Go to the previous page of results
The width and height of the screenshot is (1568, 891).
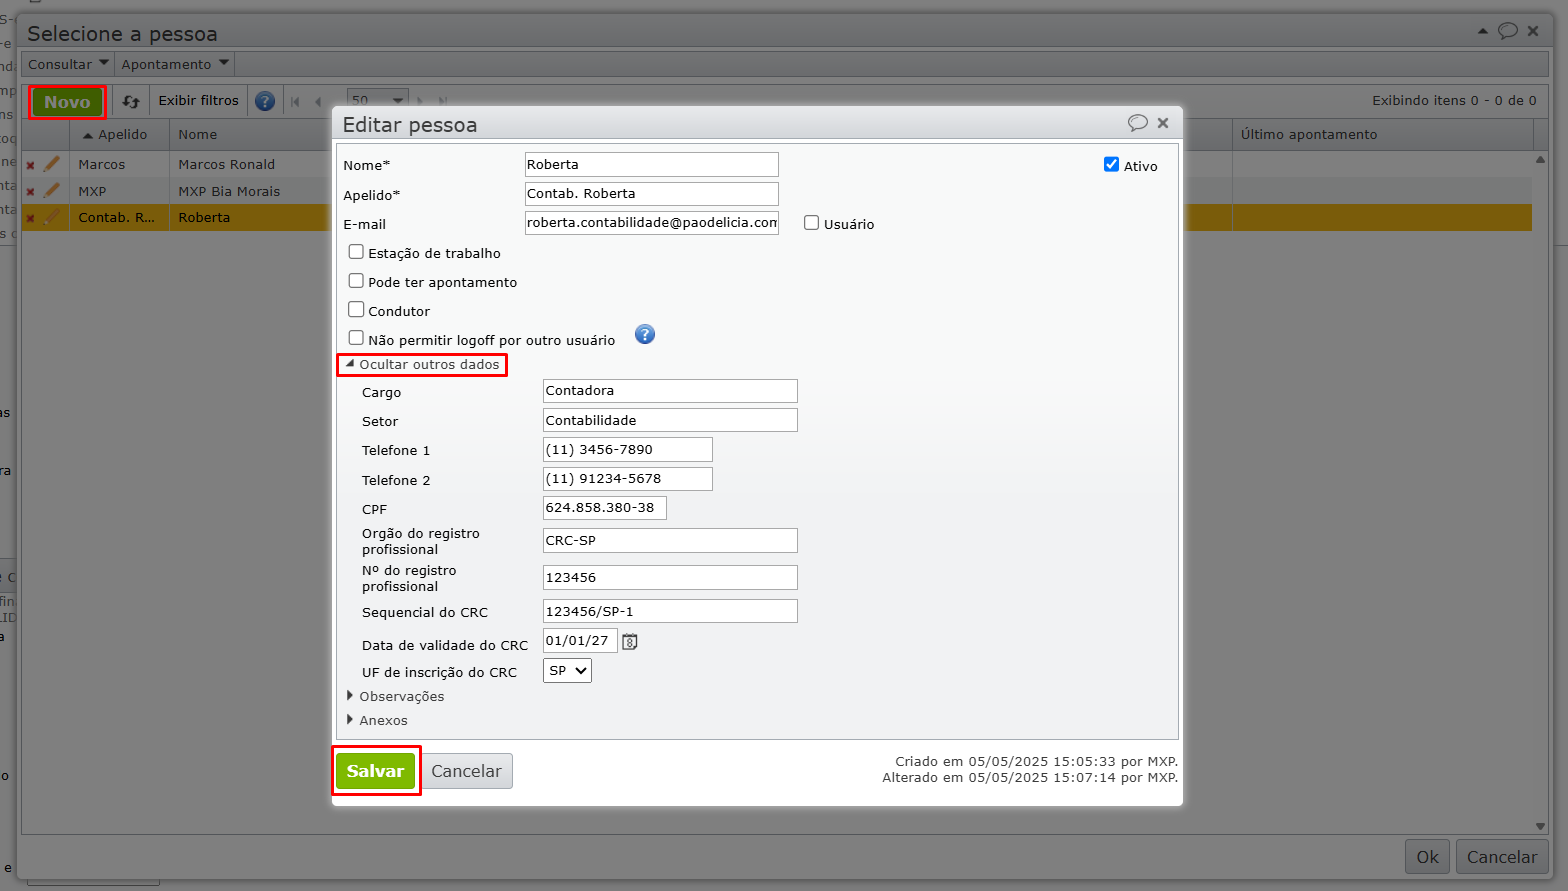pyautogui.click(x=318, y=101)
